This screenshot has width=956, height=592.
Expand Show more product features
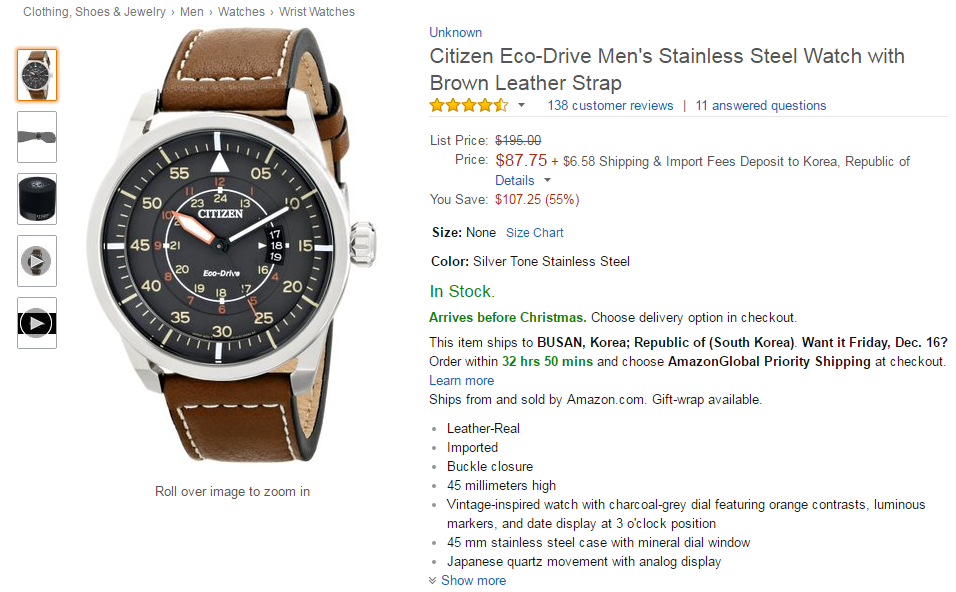473,580
